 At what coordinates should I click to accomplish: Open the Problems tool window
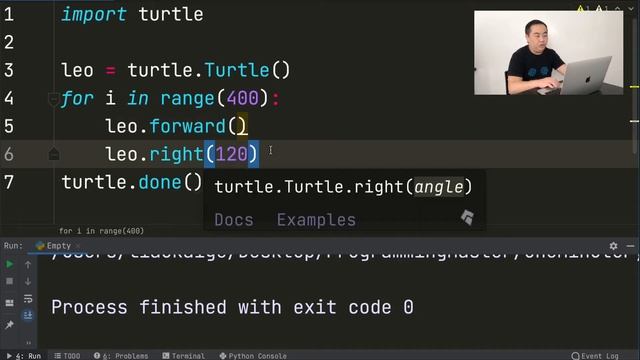click(121, 356)
